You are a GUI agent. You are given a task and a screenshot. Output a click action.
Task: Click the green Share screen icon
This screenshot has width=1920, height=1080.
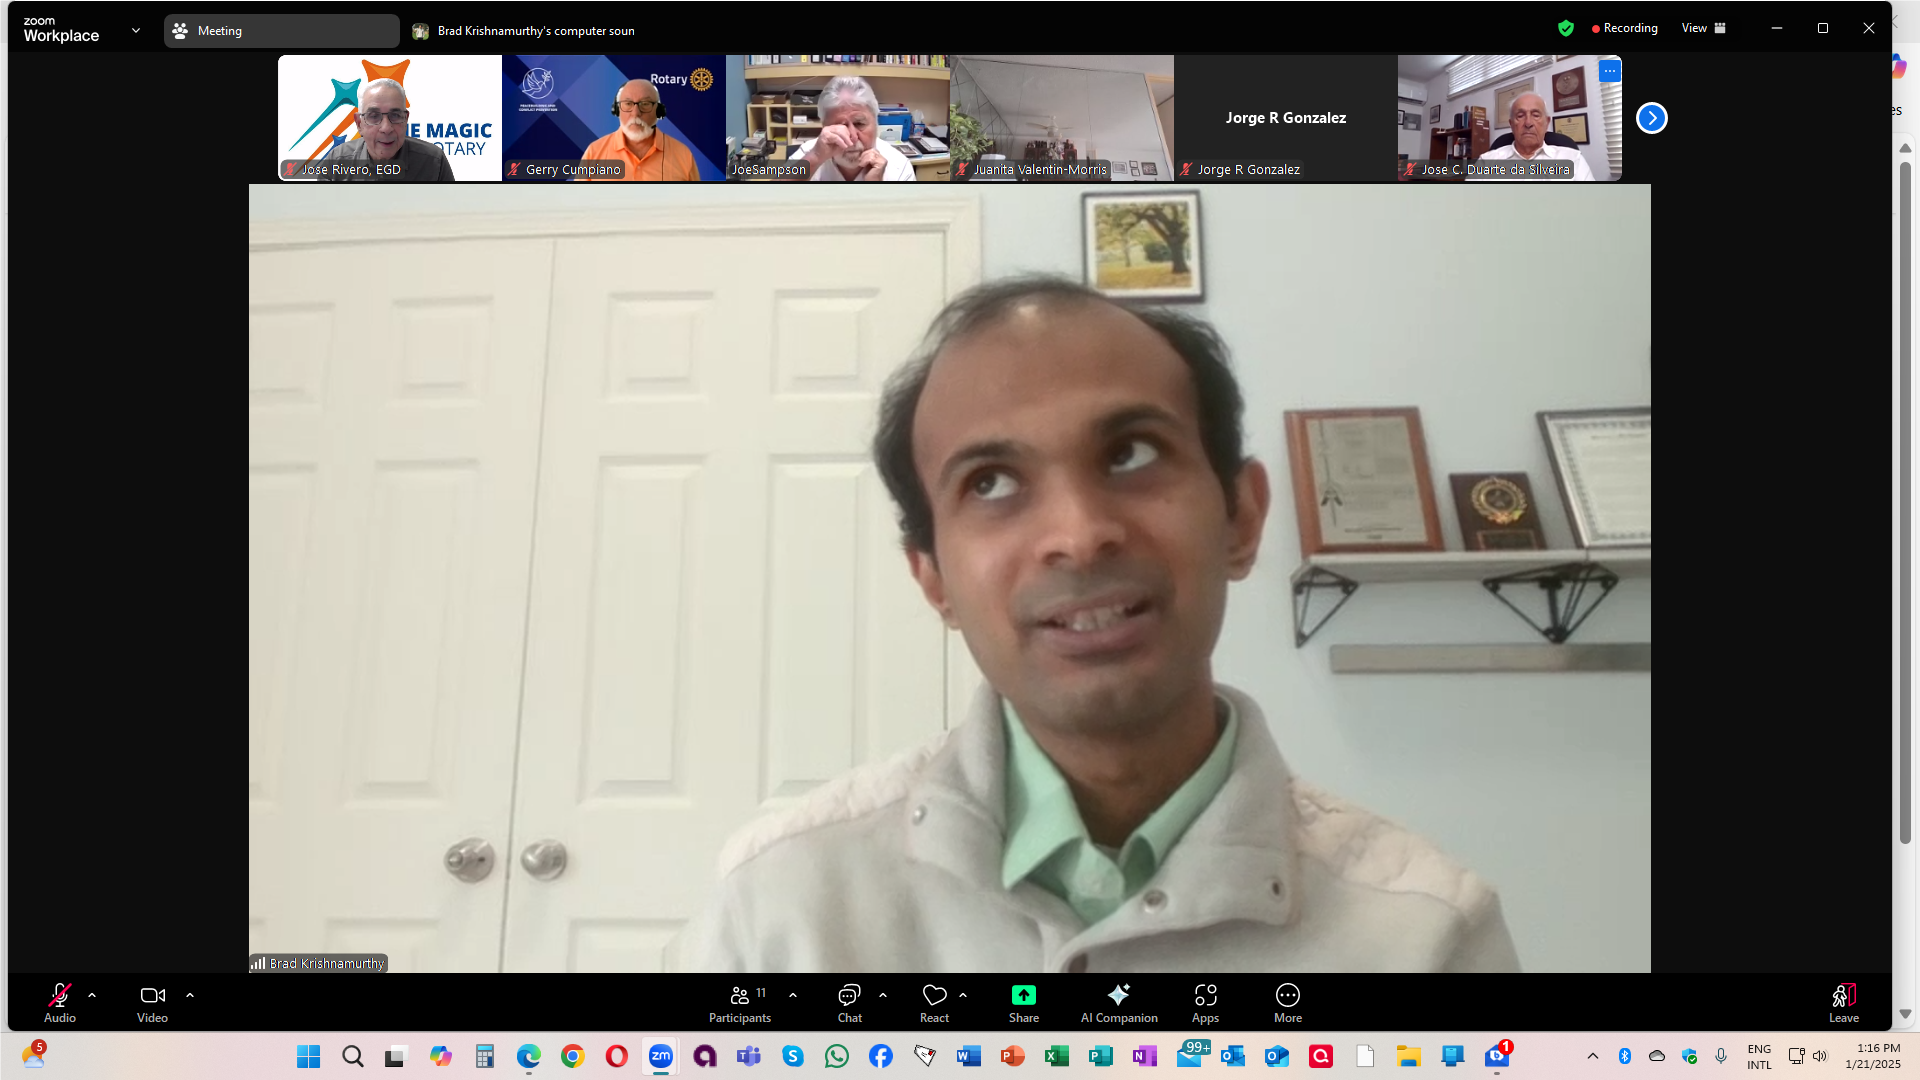click(1023, 995)
